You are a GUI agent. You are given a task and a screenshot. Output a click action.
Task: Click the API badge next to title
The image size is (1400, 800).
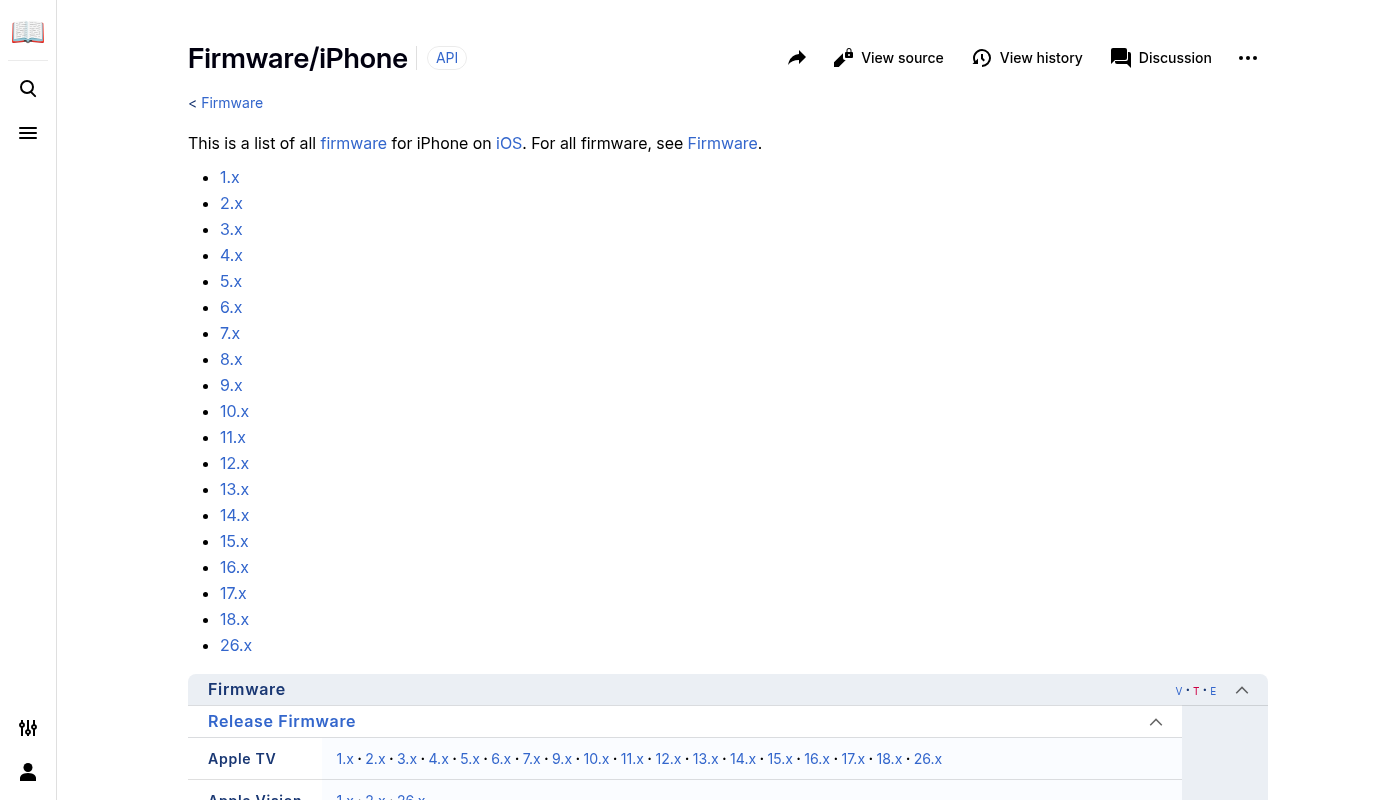click(x=447, y=58)
